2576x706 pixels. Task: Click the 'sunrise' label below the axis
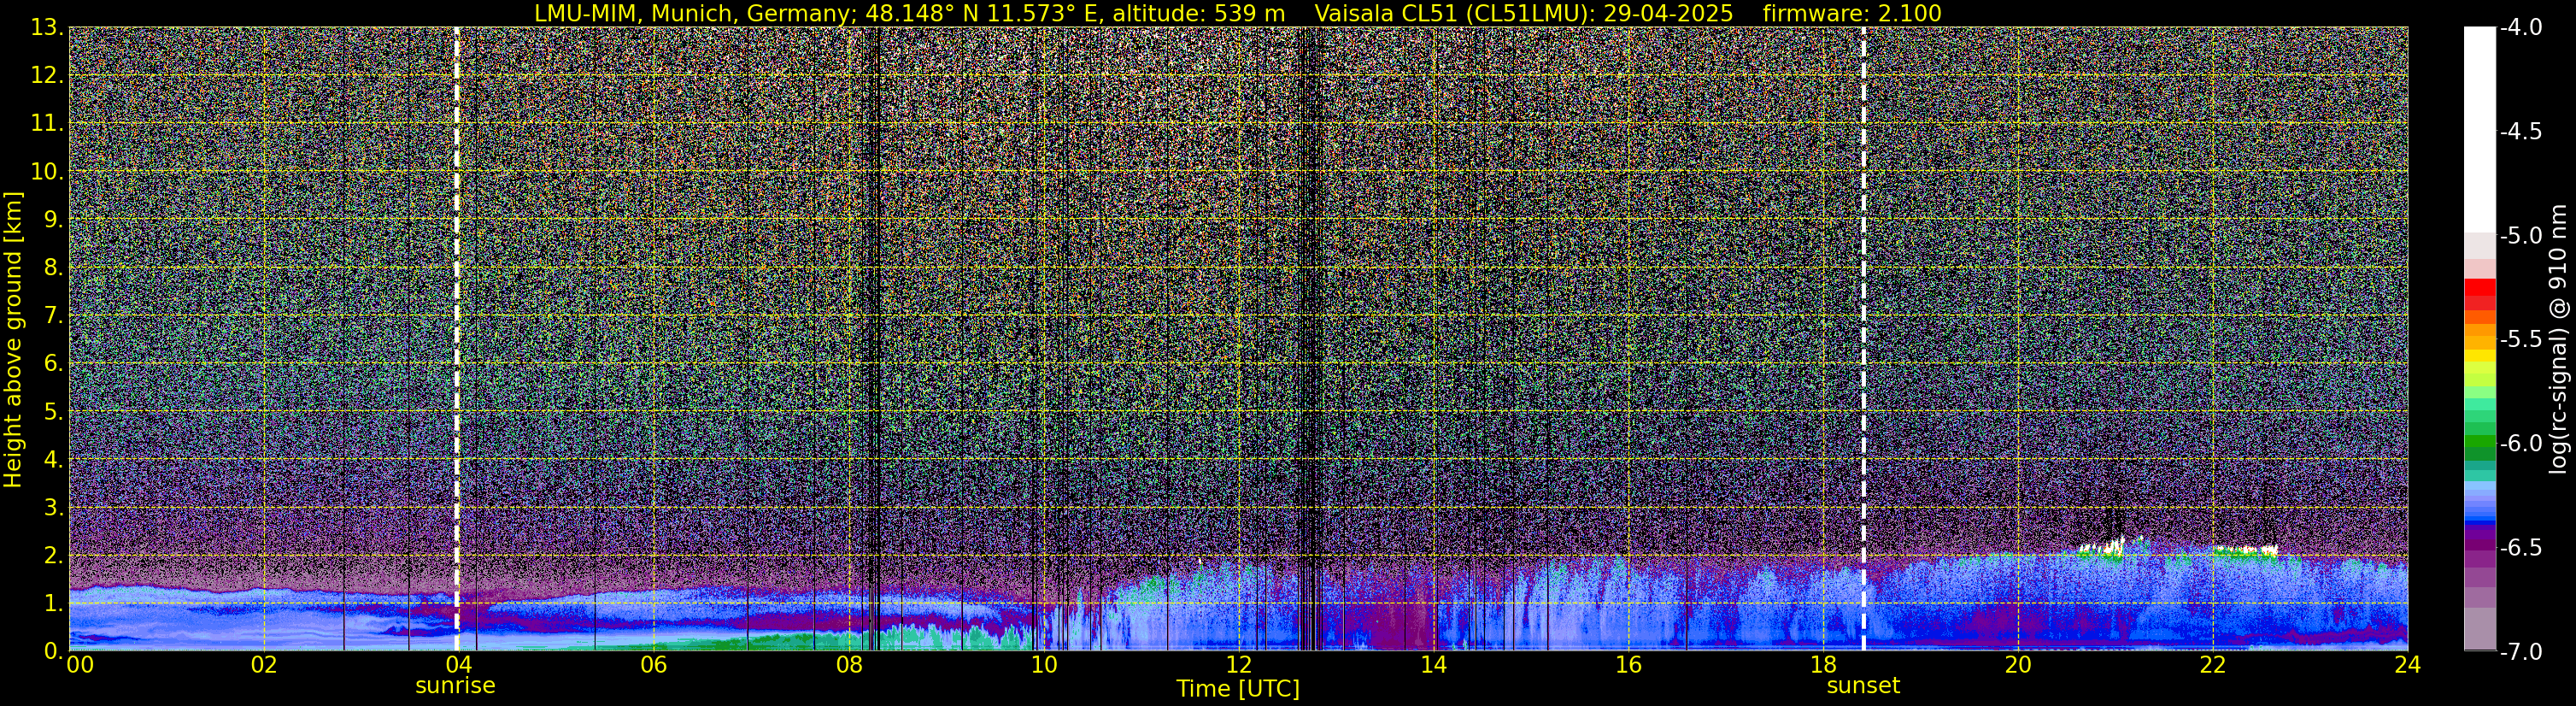tap(455, 685)
